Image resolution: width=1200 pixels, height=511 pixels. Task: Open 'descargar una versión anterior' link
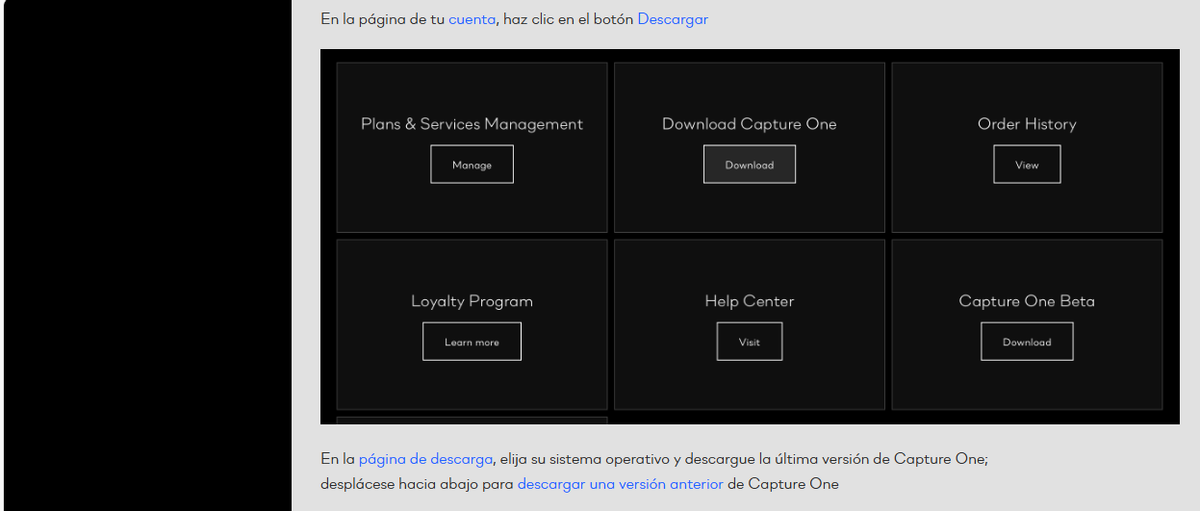tap(619, 484)
